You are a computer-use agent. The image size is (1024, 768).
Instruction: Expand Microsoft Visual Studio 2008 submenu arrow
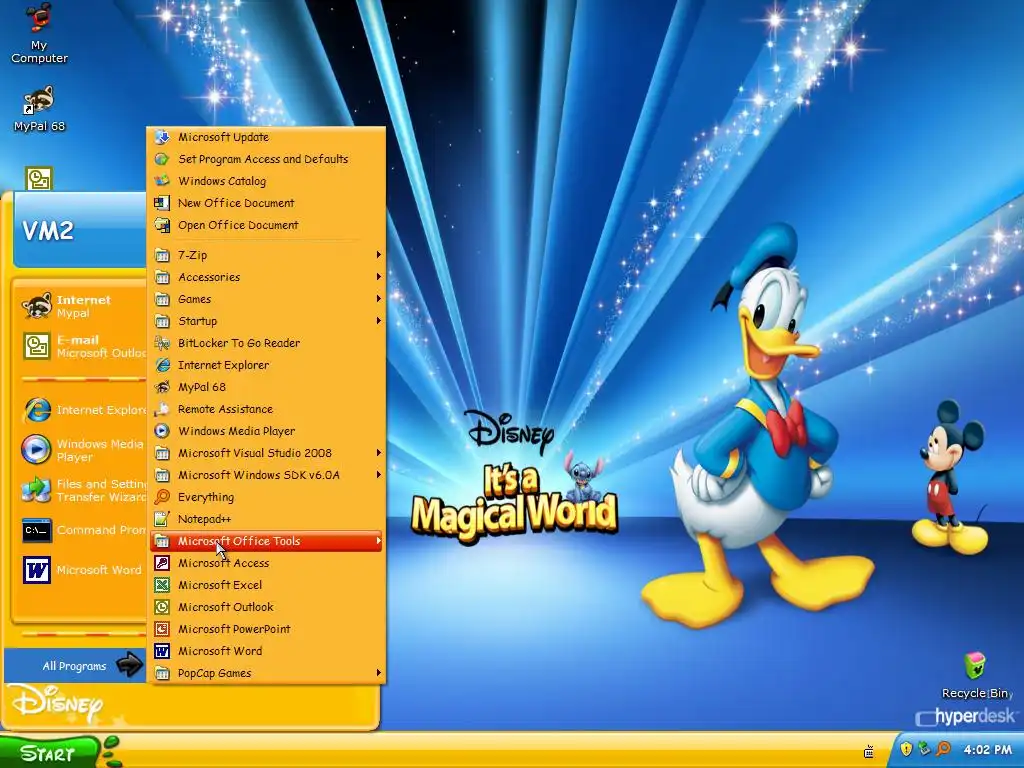(378, 453)
